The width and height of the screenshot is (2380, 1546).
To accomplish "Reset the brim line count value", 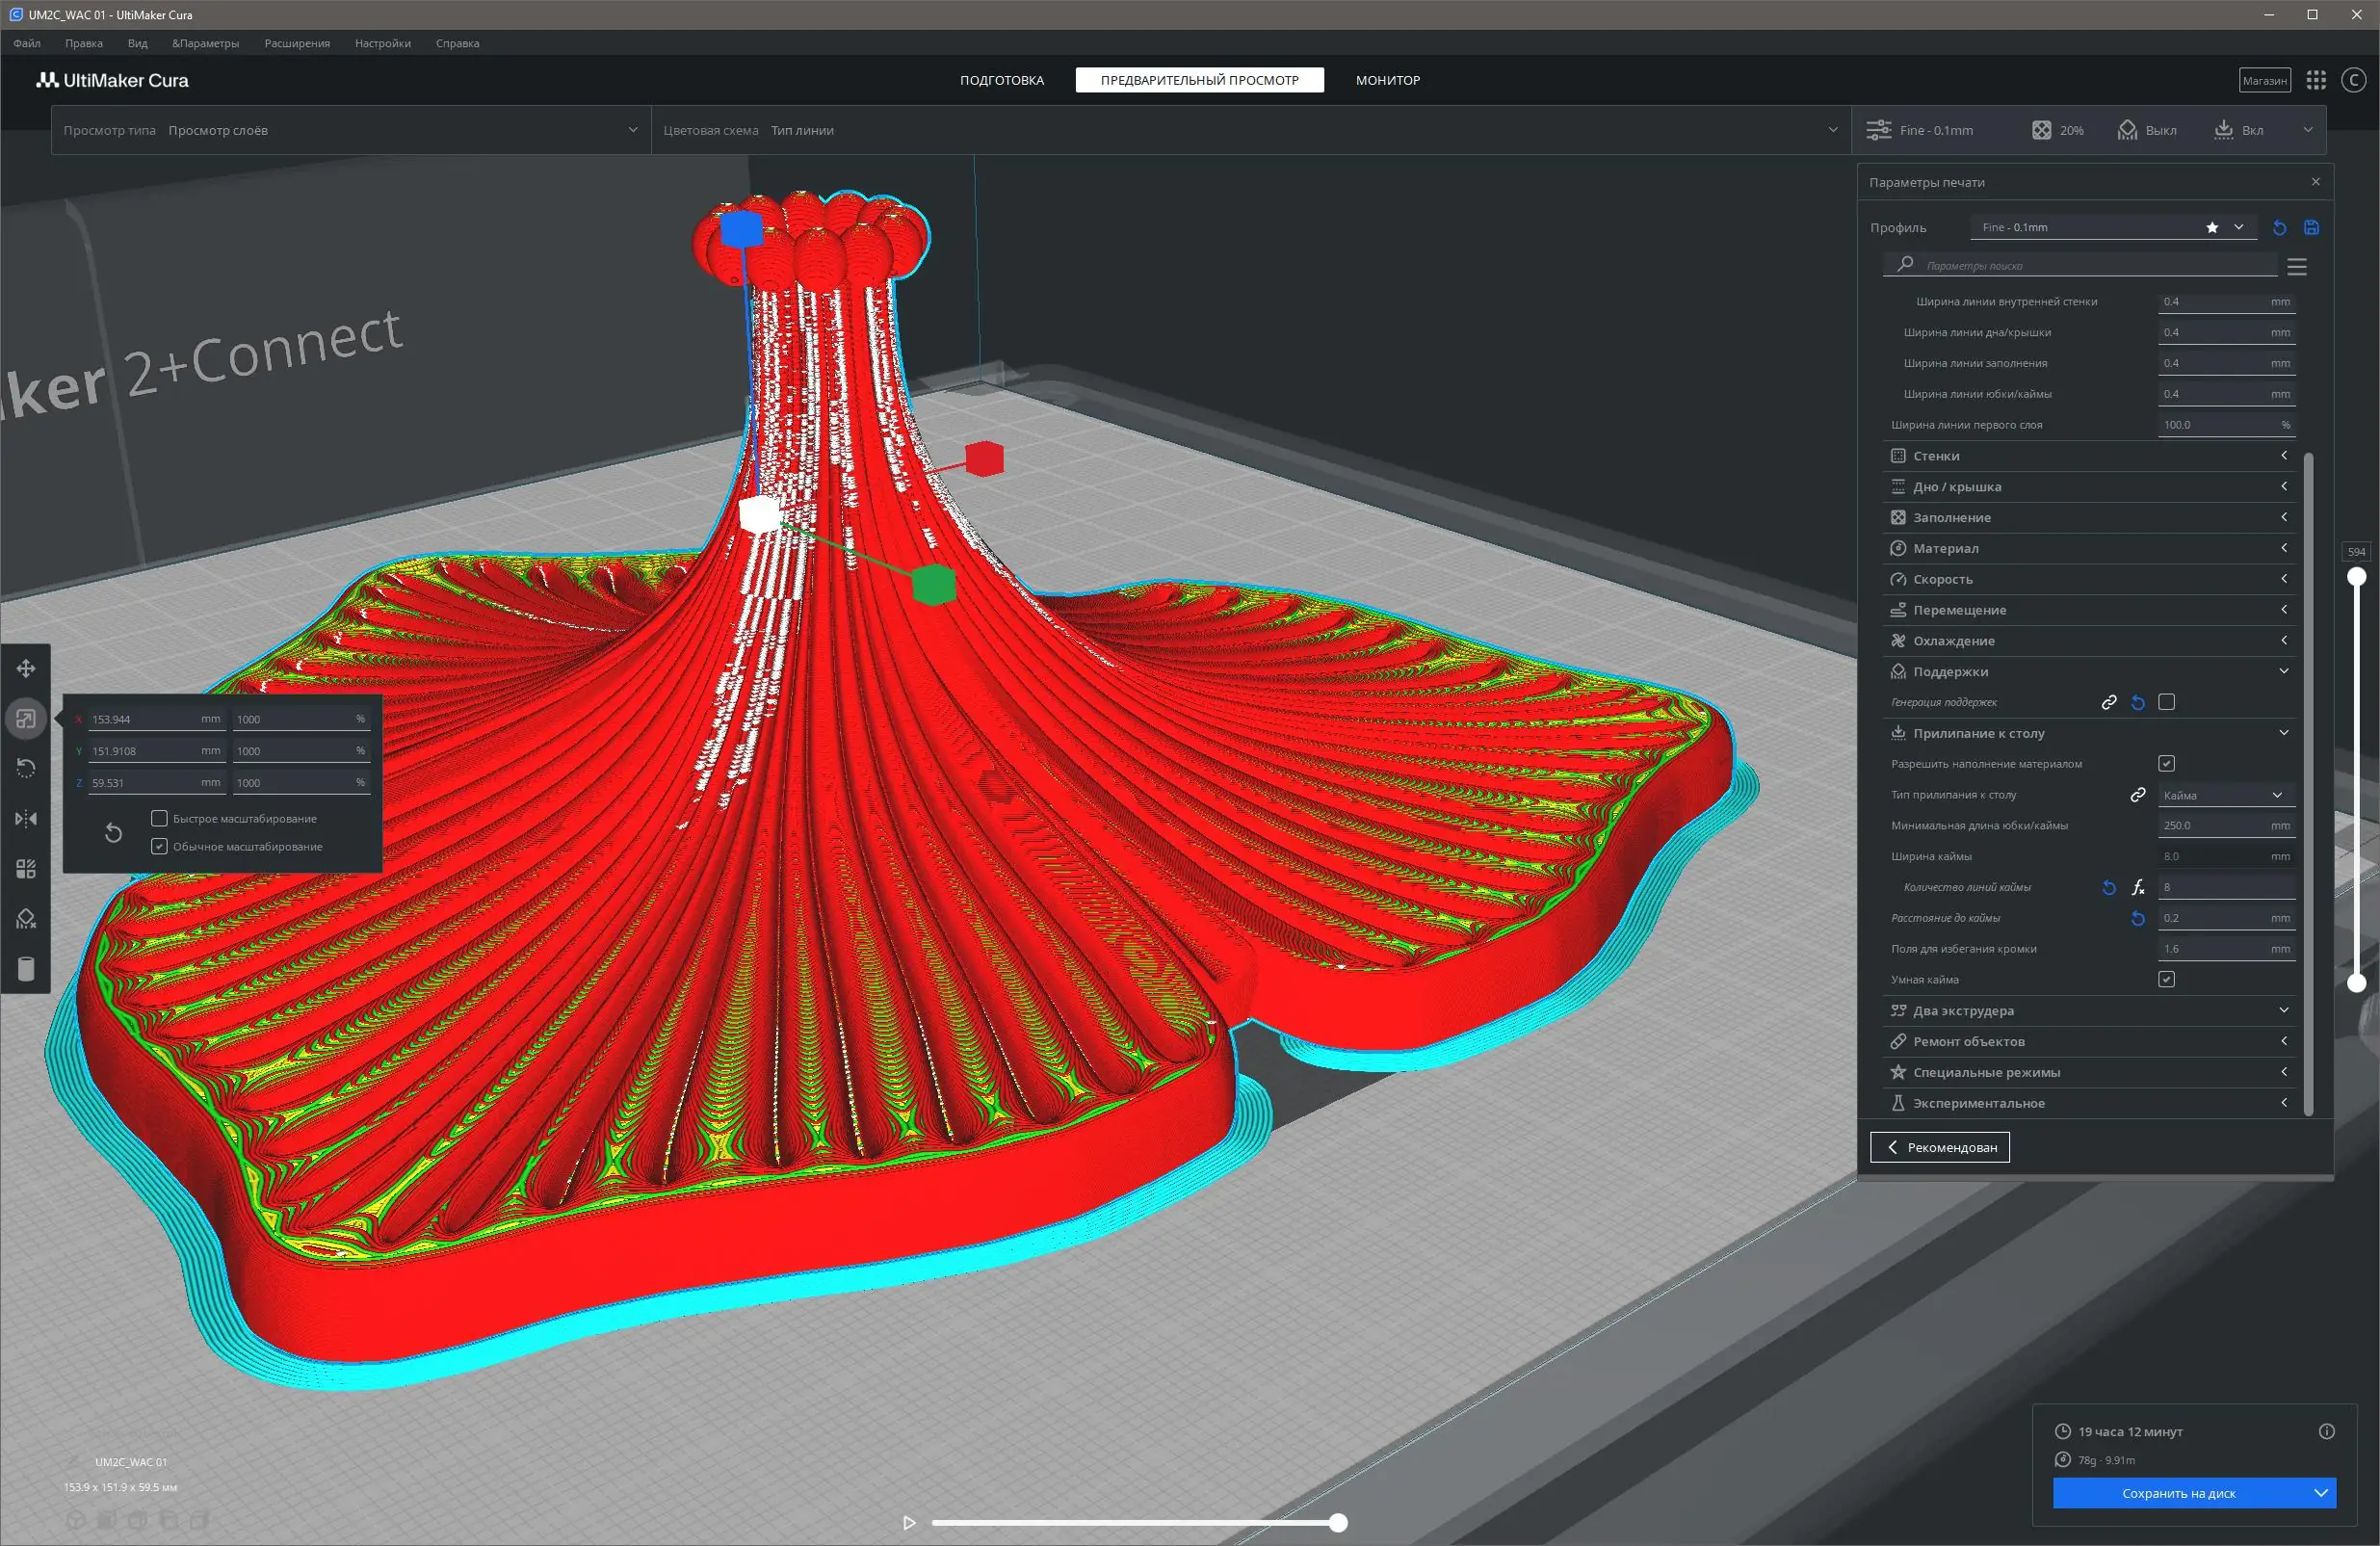I will [x=2109, y=888].
